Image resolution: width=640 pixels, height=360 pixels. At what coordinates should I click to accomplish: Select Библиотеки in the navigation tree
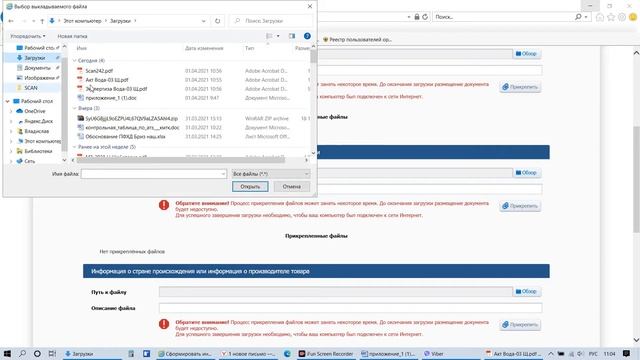click(38, 151)
